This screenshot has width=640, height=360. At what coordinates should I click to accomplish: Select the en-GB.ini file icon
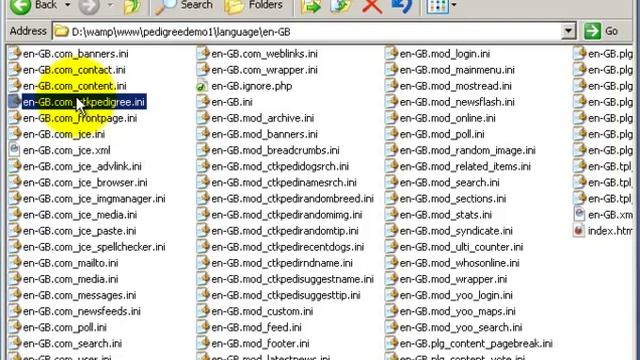(x=202, y=102)
